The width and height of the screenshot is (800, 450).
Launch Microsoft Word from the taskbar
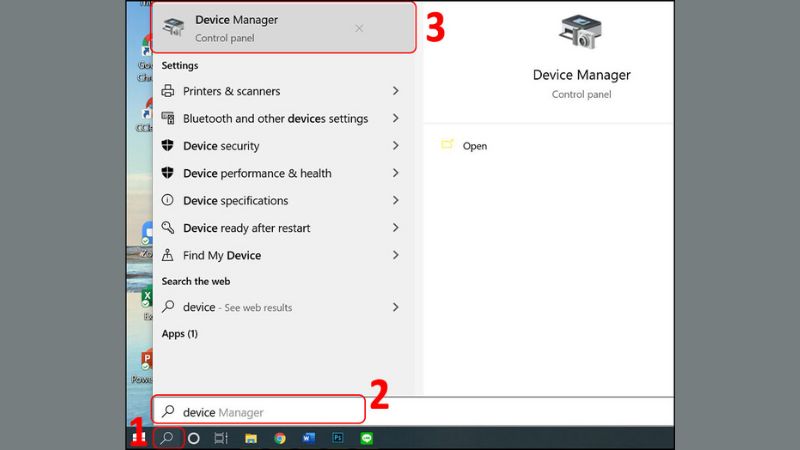point(308,438)
